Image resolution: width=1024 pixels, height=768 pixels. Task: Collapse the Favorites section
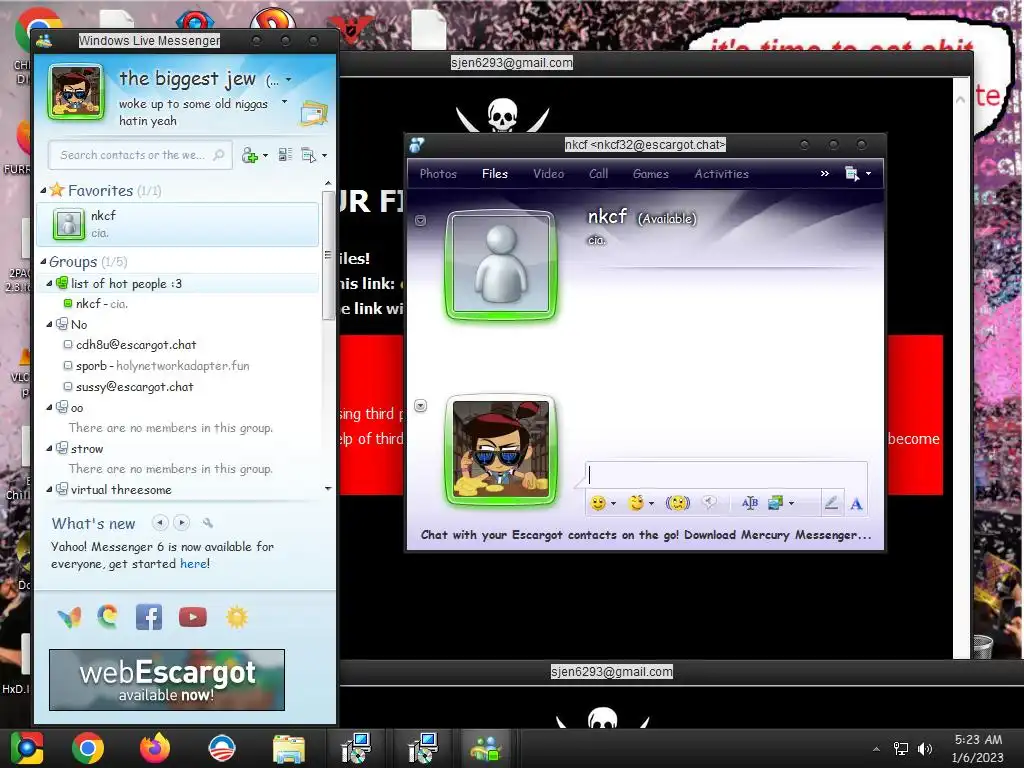click(x=43, y=190)
